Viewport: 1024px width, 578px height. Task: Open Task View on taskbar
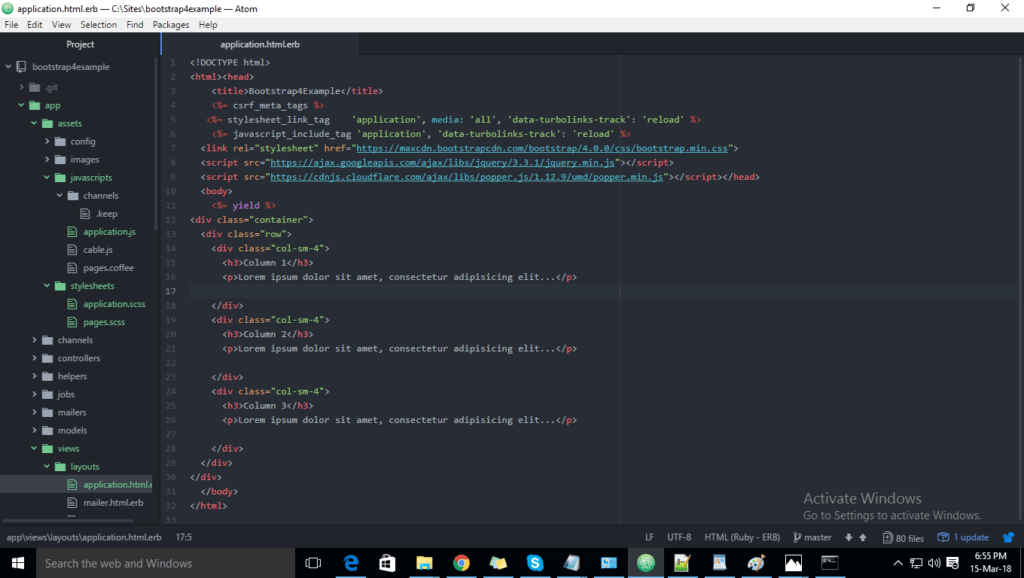313,563
